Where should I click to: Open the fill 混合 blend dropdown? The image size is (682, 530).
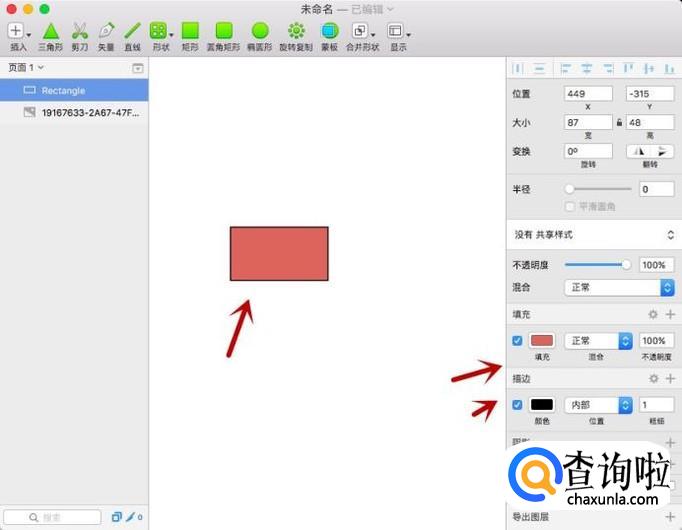tap(598, 340)
